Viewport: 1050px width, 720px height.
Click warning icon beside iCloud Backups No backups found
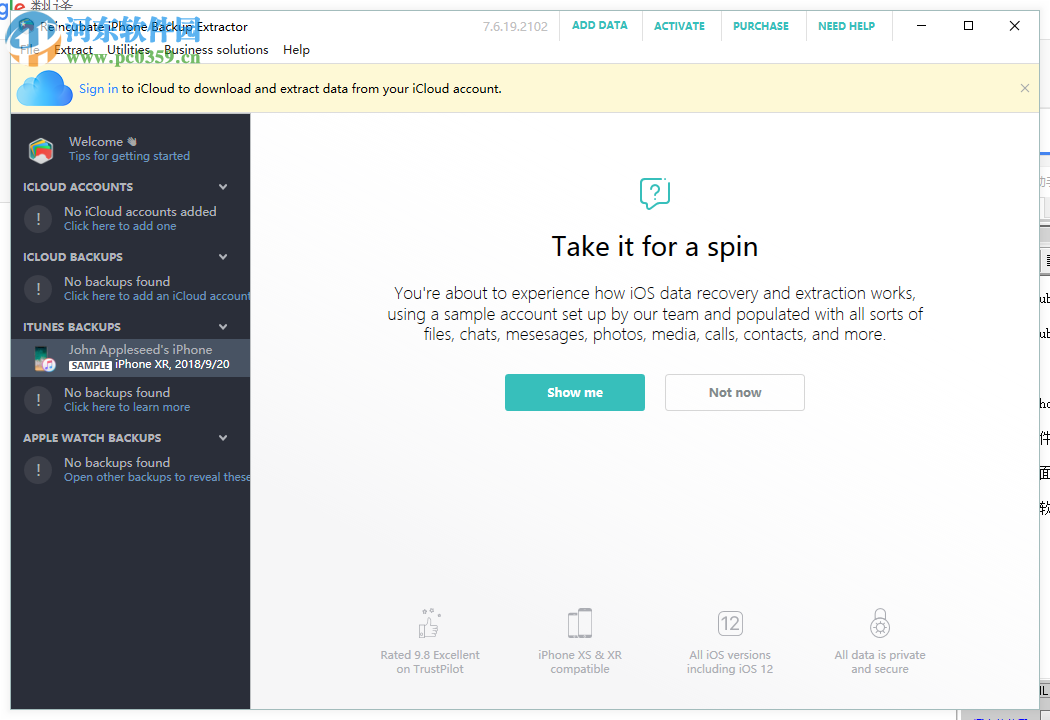(38, 289)
